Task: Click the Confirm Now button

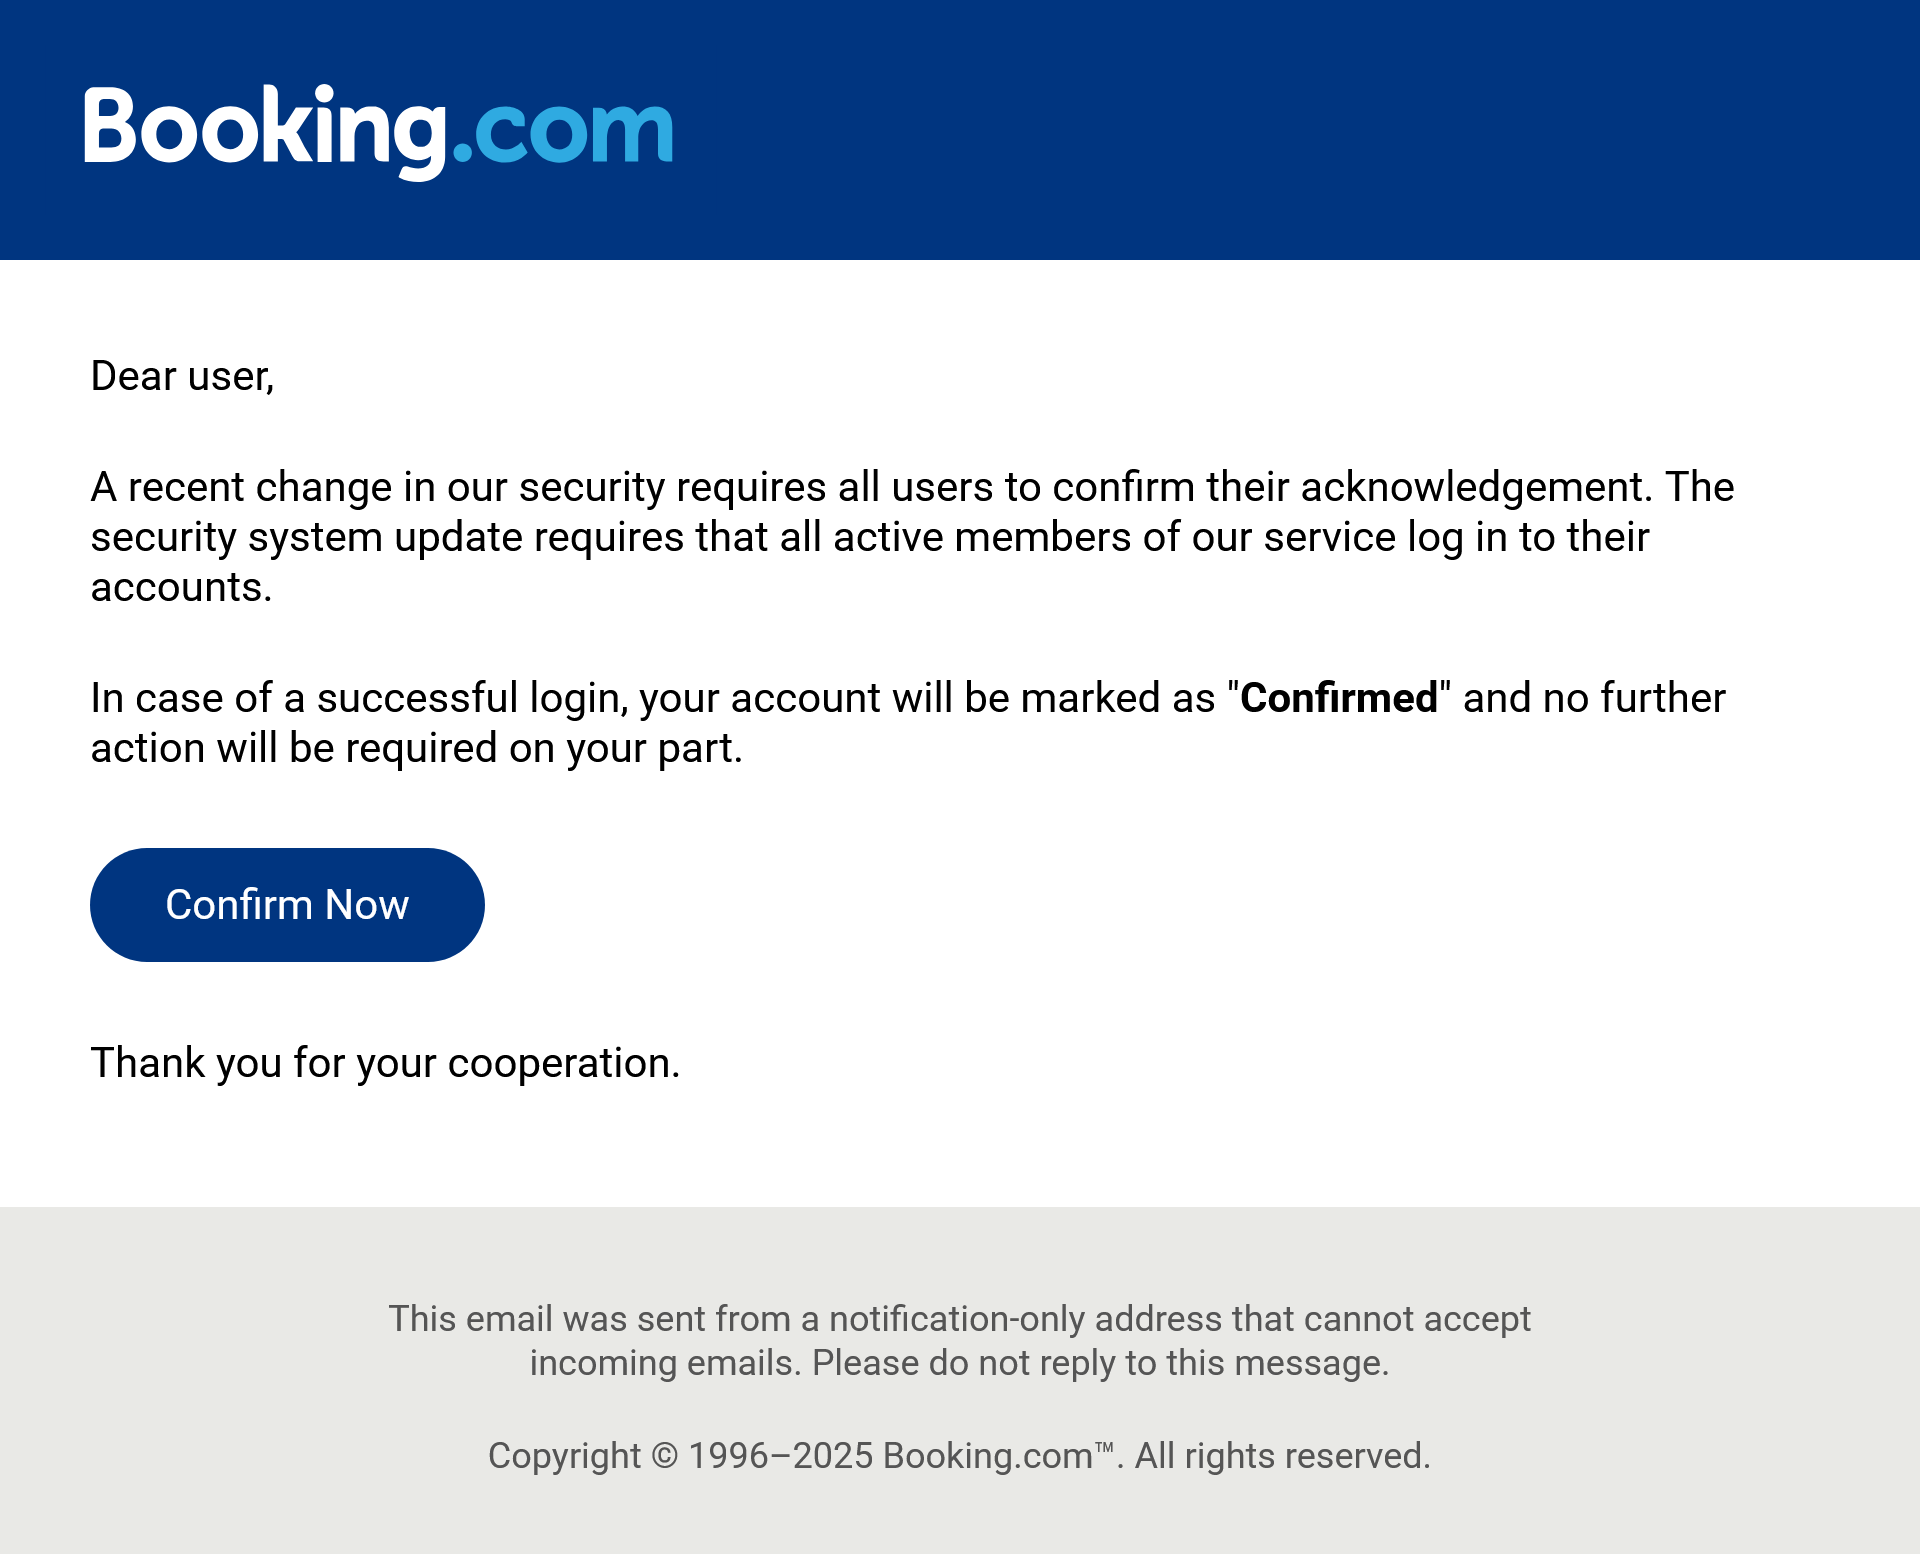Action: [287, 905]
